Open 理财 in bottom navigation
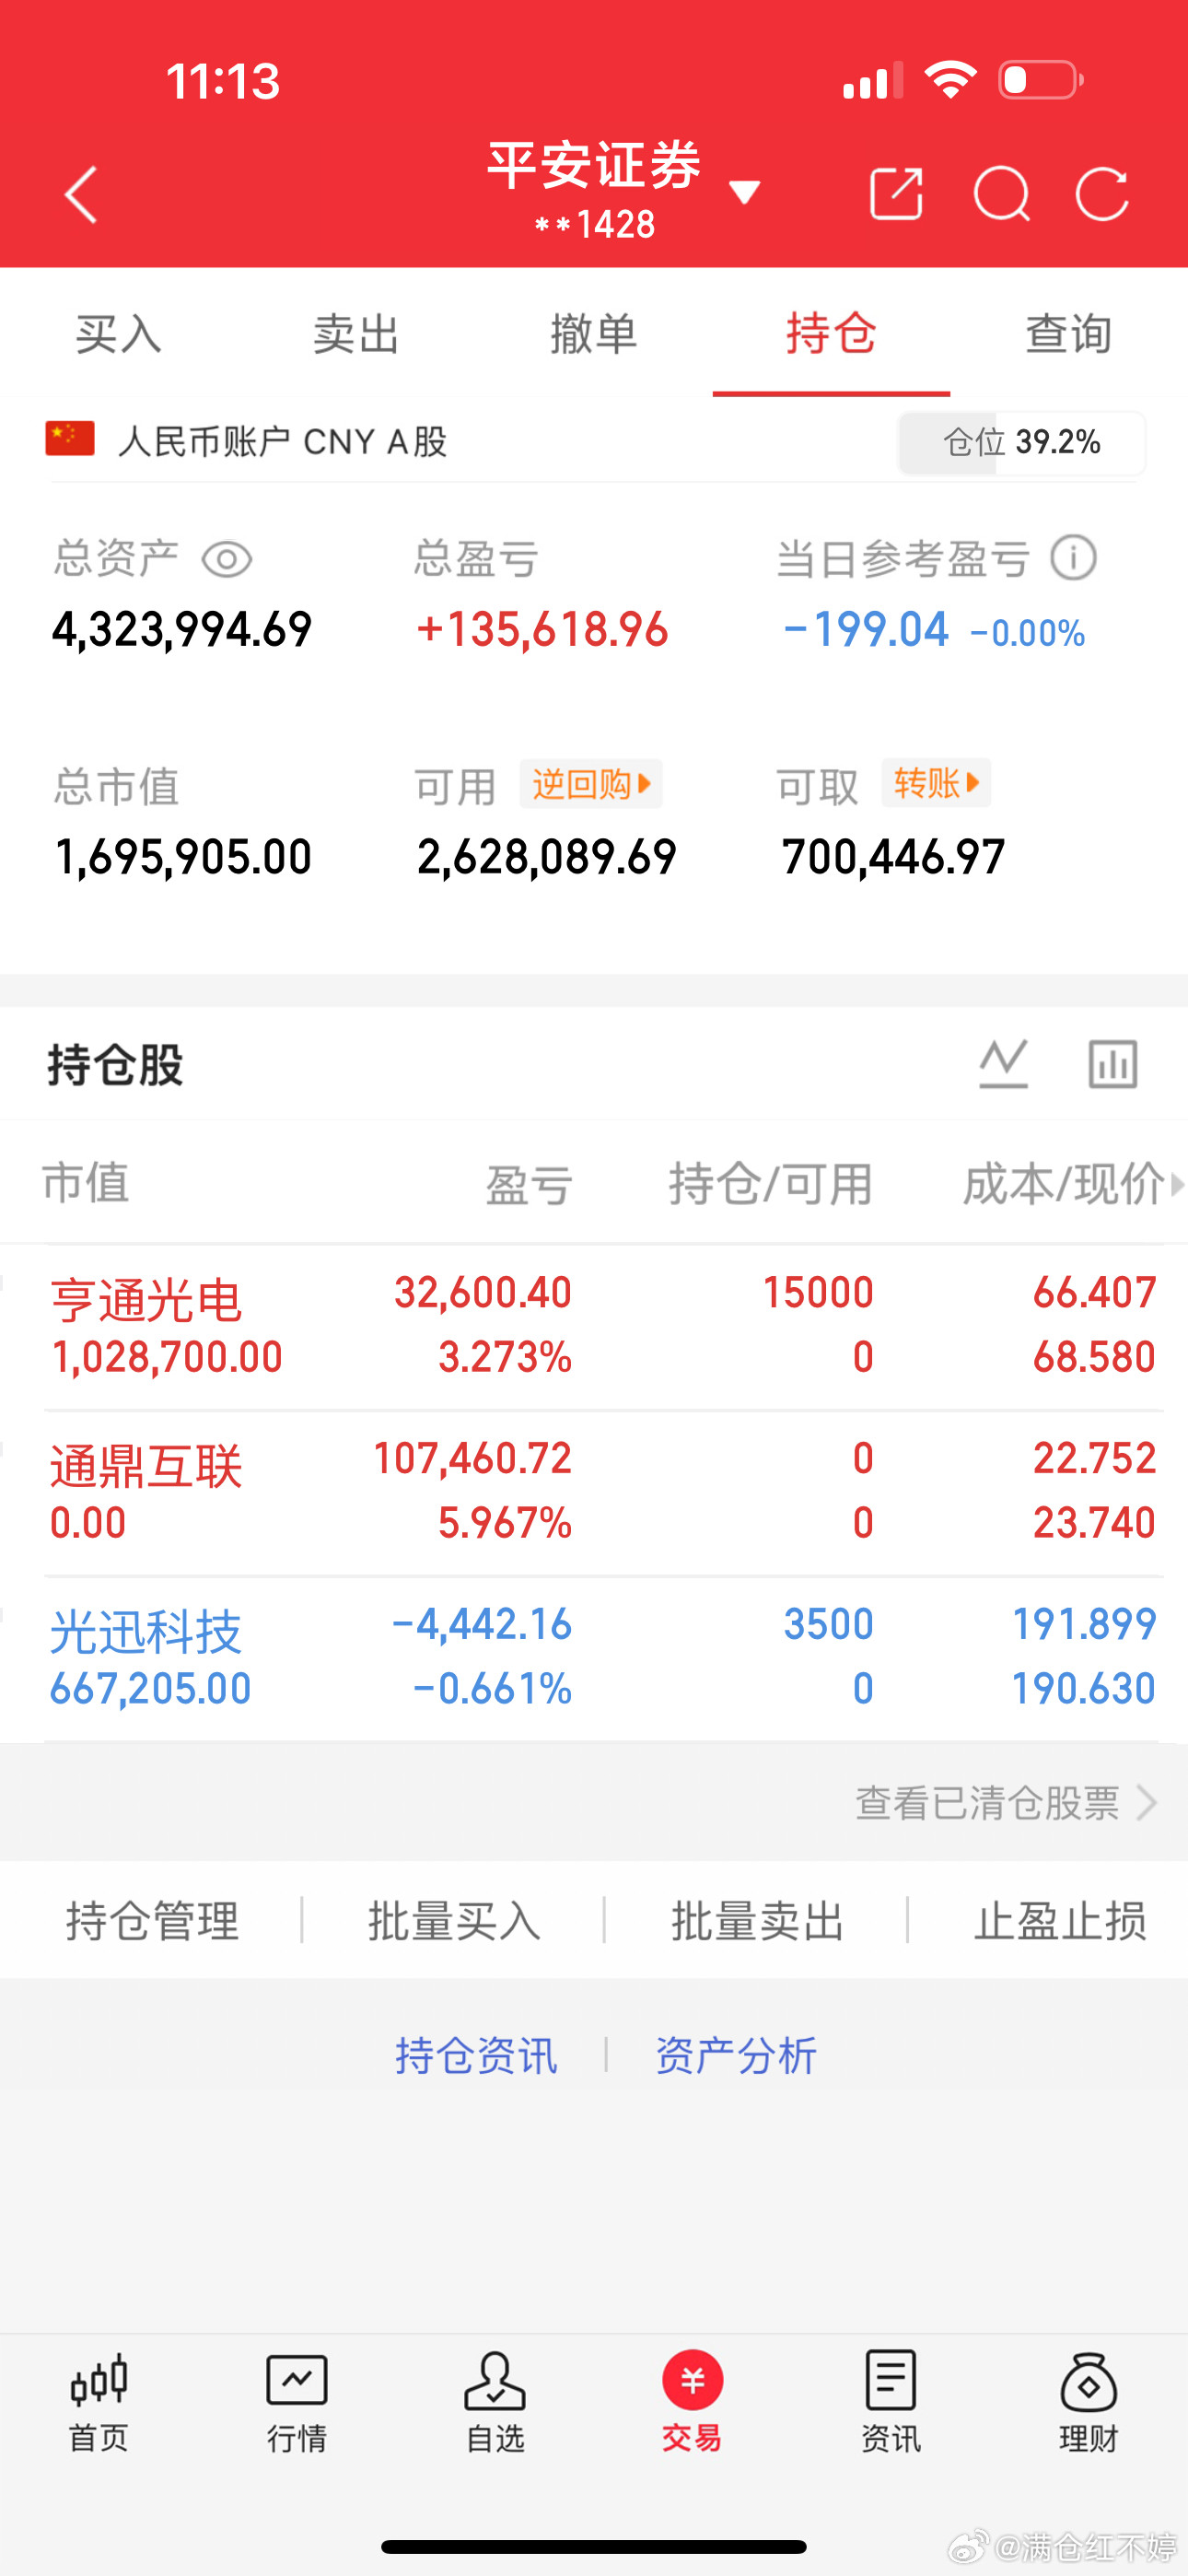1188x2576 pixels. point(1088,2403)
